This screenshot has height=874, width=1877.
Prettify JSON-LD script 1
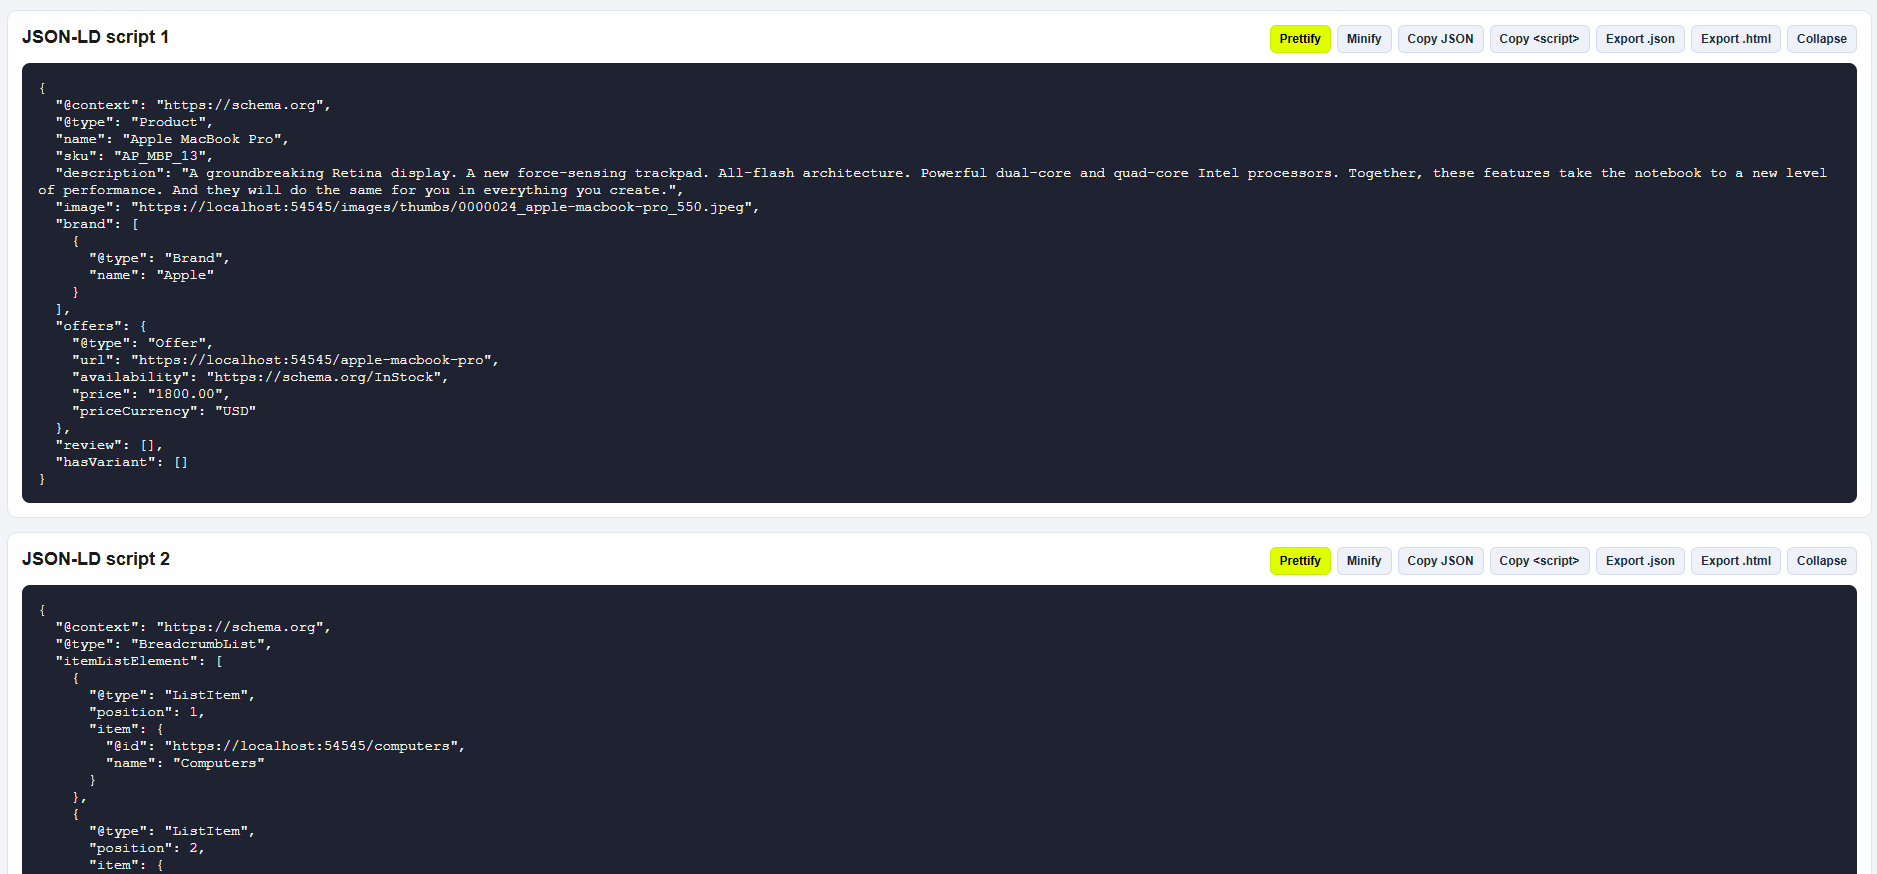[x=1300, y=39]
